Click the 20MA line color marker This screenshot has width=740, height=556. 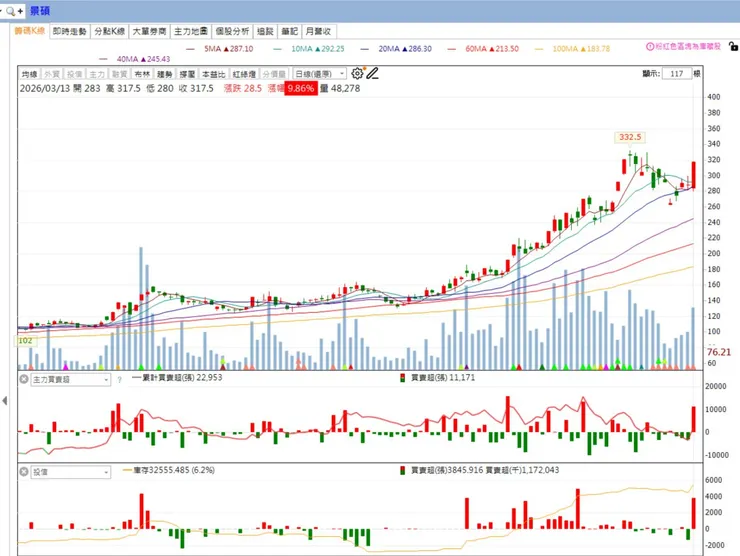365,49
